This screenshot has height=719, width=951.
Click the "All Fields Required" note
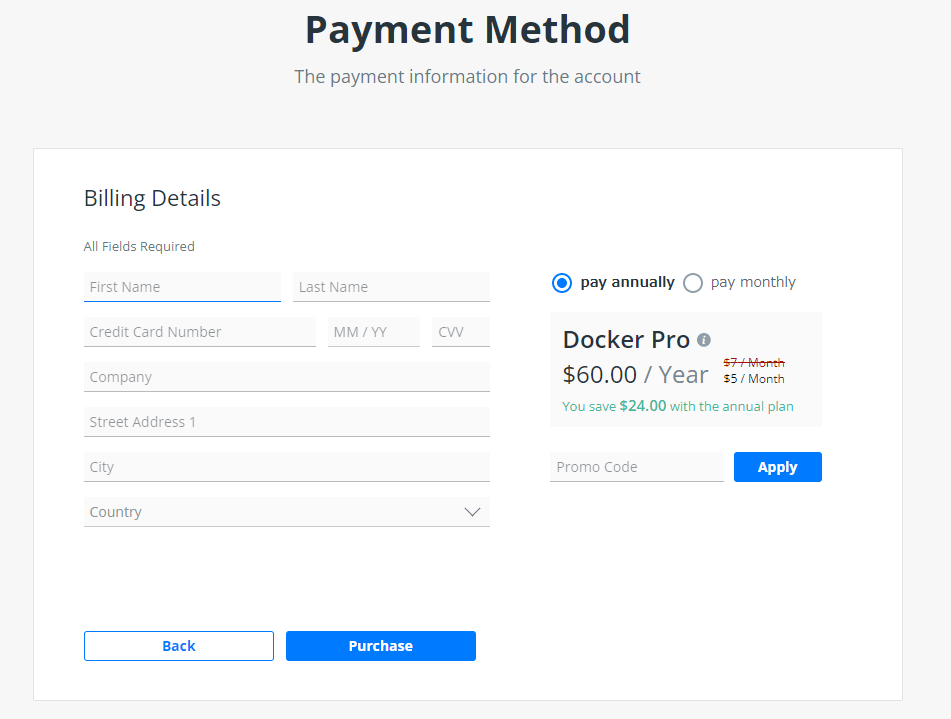pyautogui.click(x=139, y=246)
